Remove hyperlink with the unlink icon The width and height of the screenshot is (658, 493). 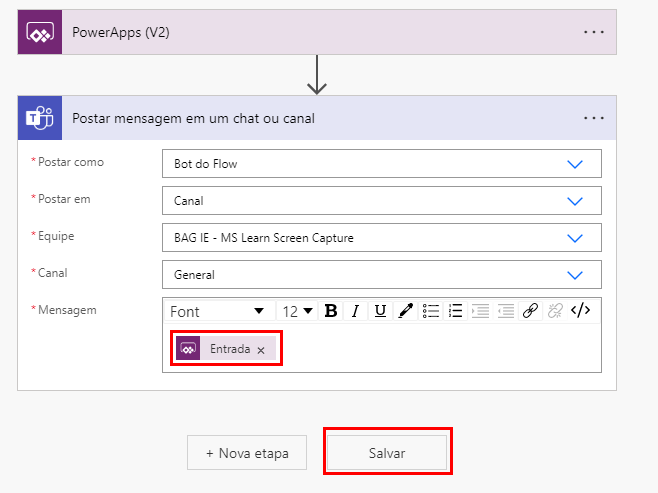555,311
